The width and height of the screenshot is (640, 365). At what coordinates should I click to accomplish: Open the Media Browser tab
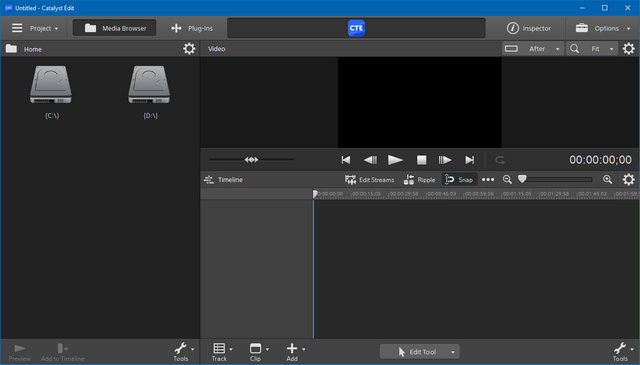click(x=115, y=28)
